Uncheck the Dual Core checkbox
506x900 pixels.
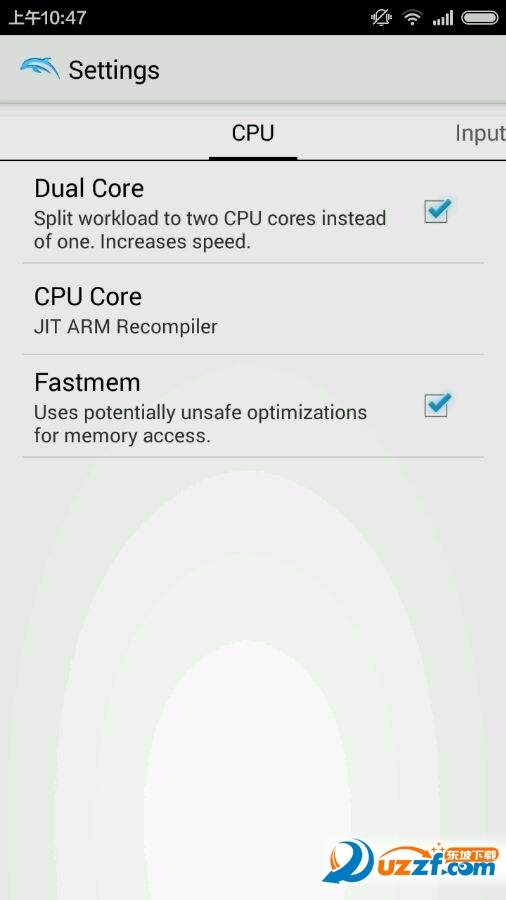coord(437,211)
